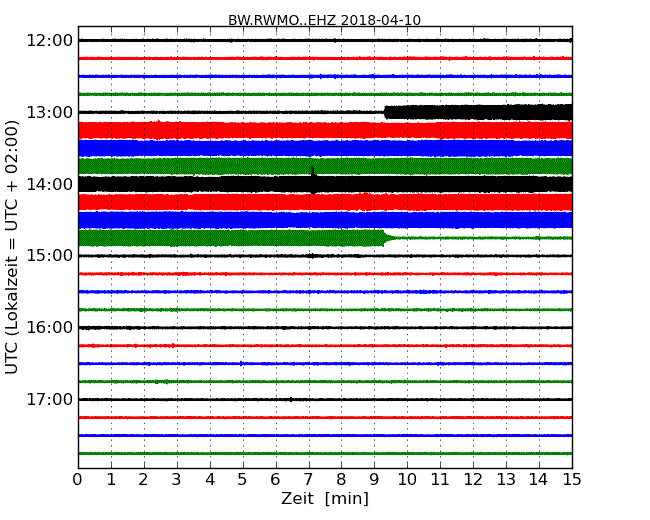Select the x-axis tick label 2
Image resolution: width=650 pixels, height=520 pixels.
[144, 480]
